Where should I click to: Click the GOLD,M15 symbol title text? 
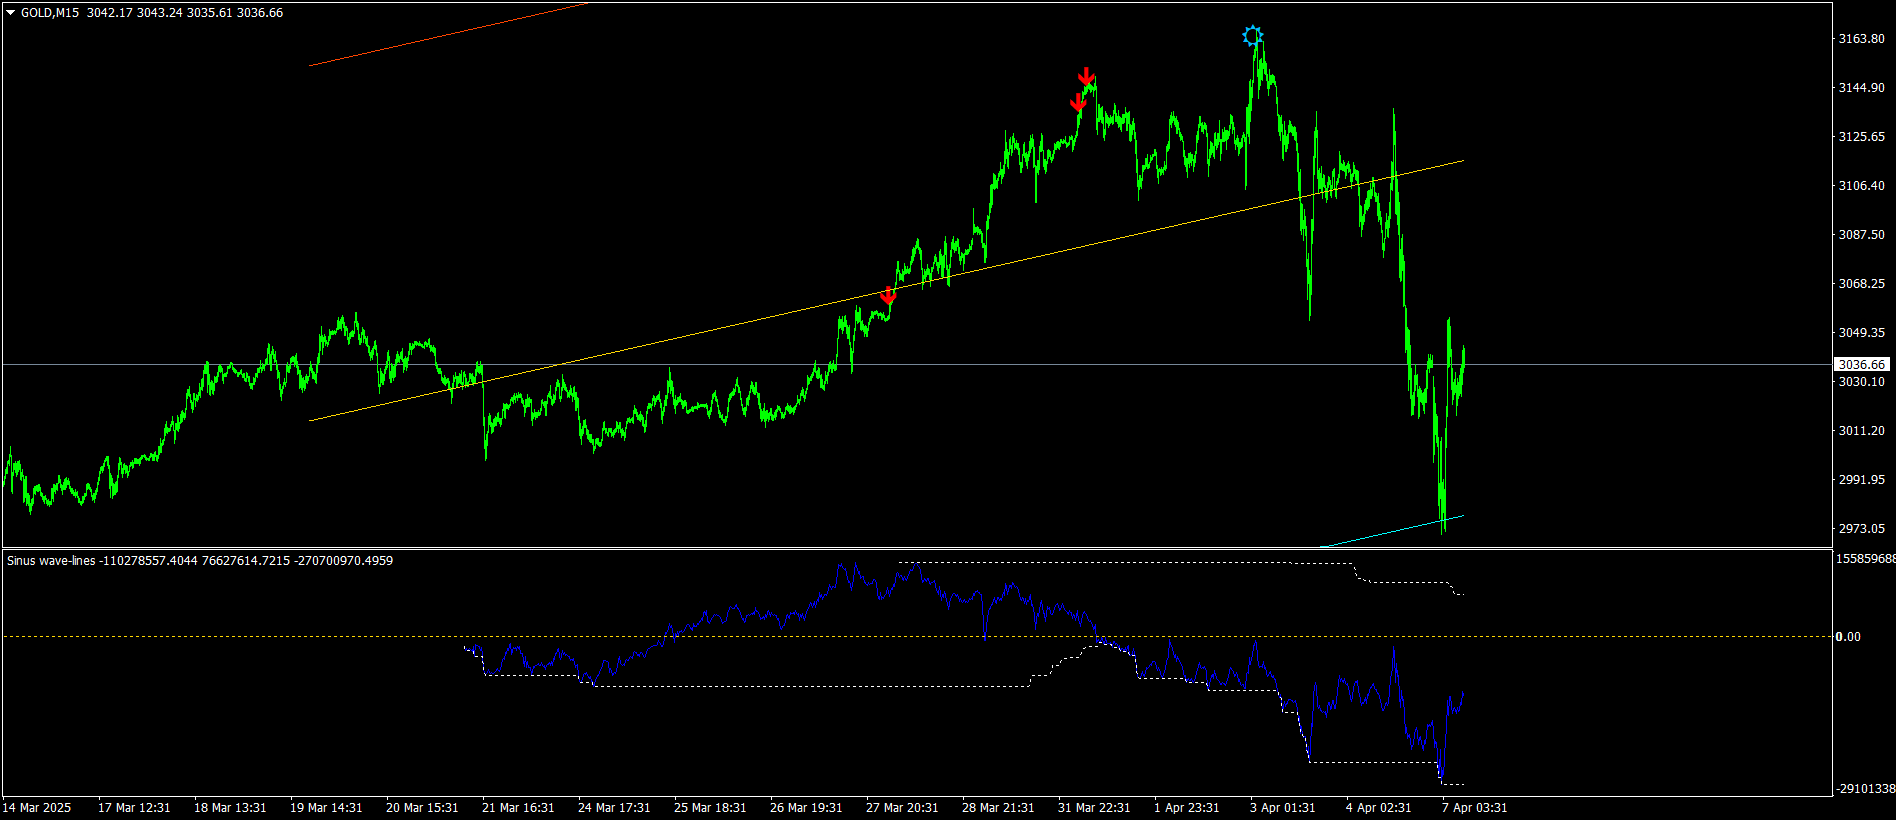coord(50,13)
